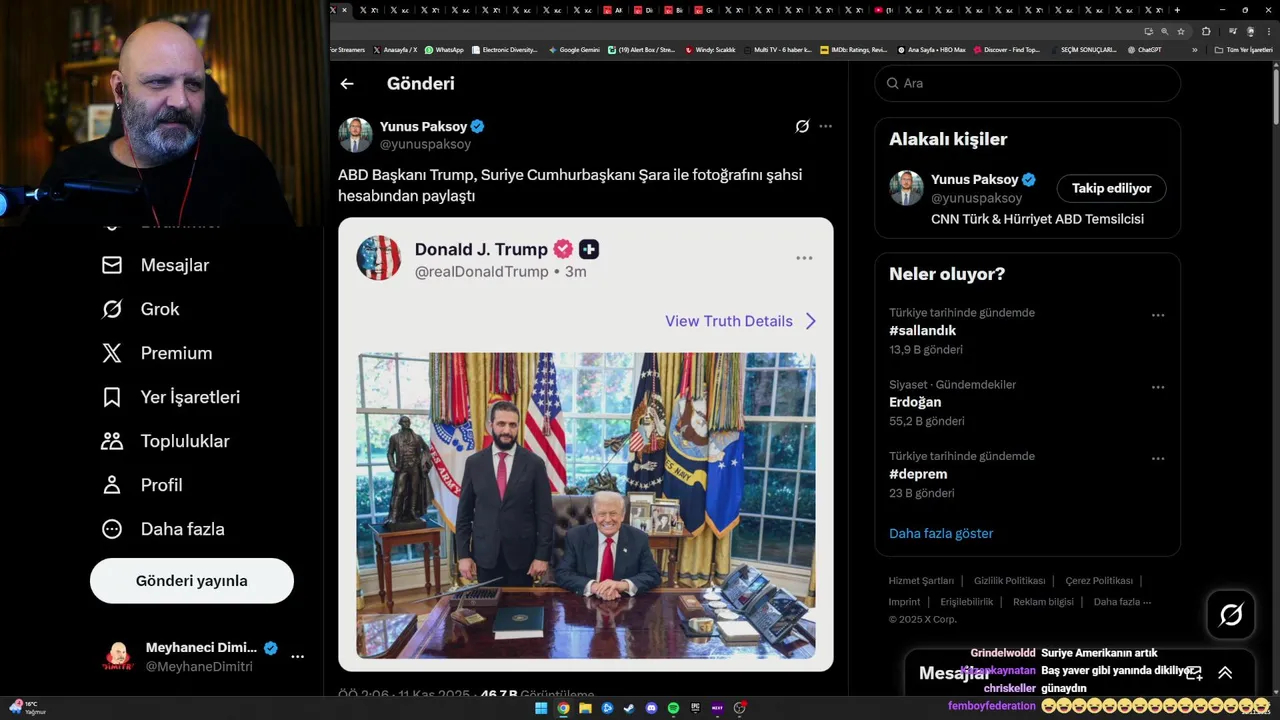This screenshot has height=720, width=1280.
Task: Open the Chrome extensions puzzle icon
Action: click(x=1206, y=31)
